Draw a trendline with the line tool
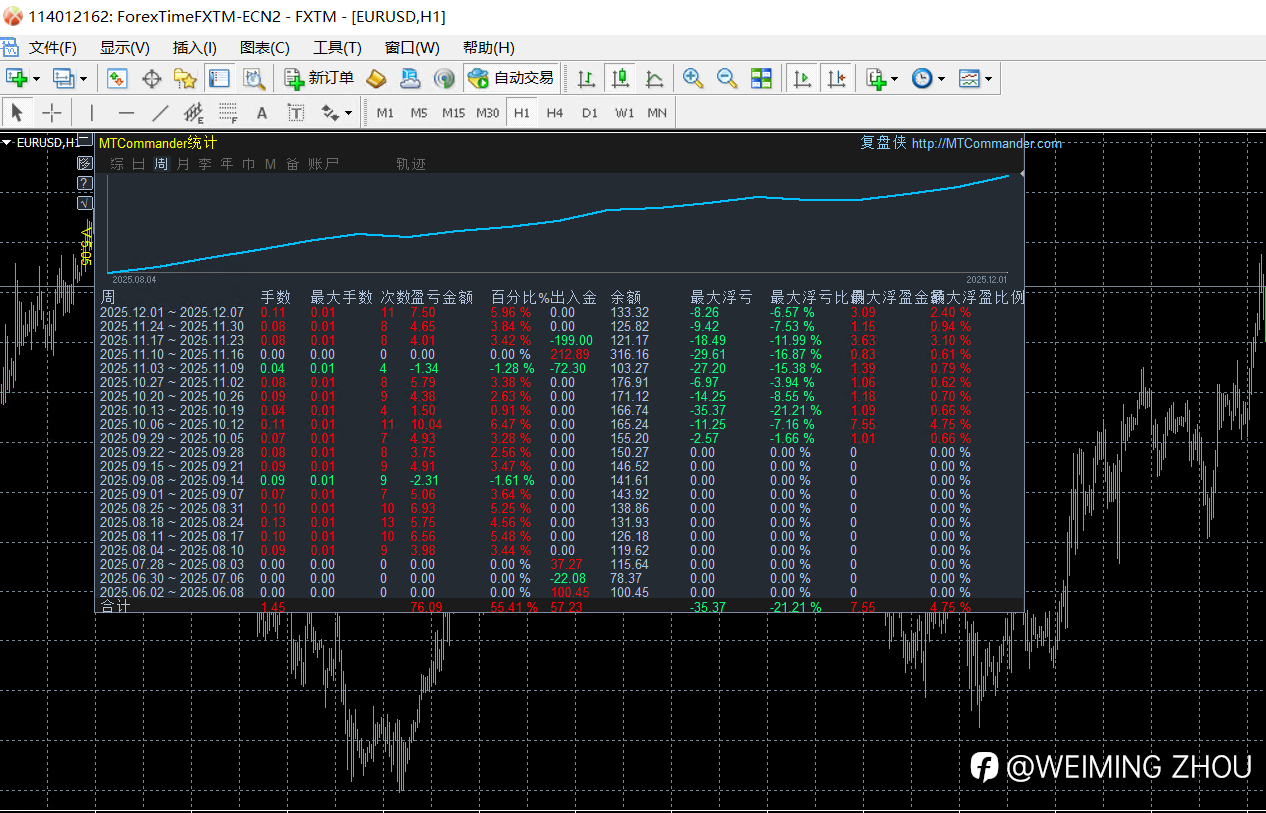The image size is (1266, 813). [x=160, y=113]
